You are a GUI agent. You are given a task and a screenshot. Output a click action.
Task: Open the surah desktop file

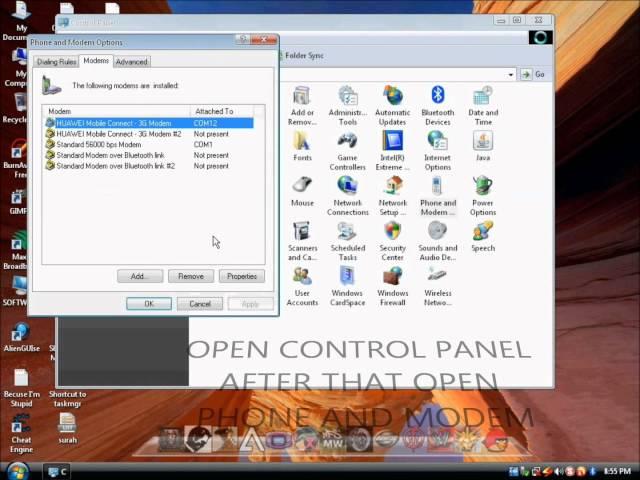pyautogui.click(x=67, y=429)
